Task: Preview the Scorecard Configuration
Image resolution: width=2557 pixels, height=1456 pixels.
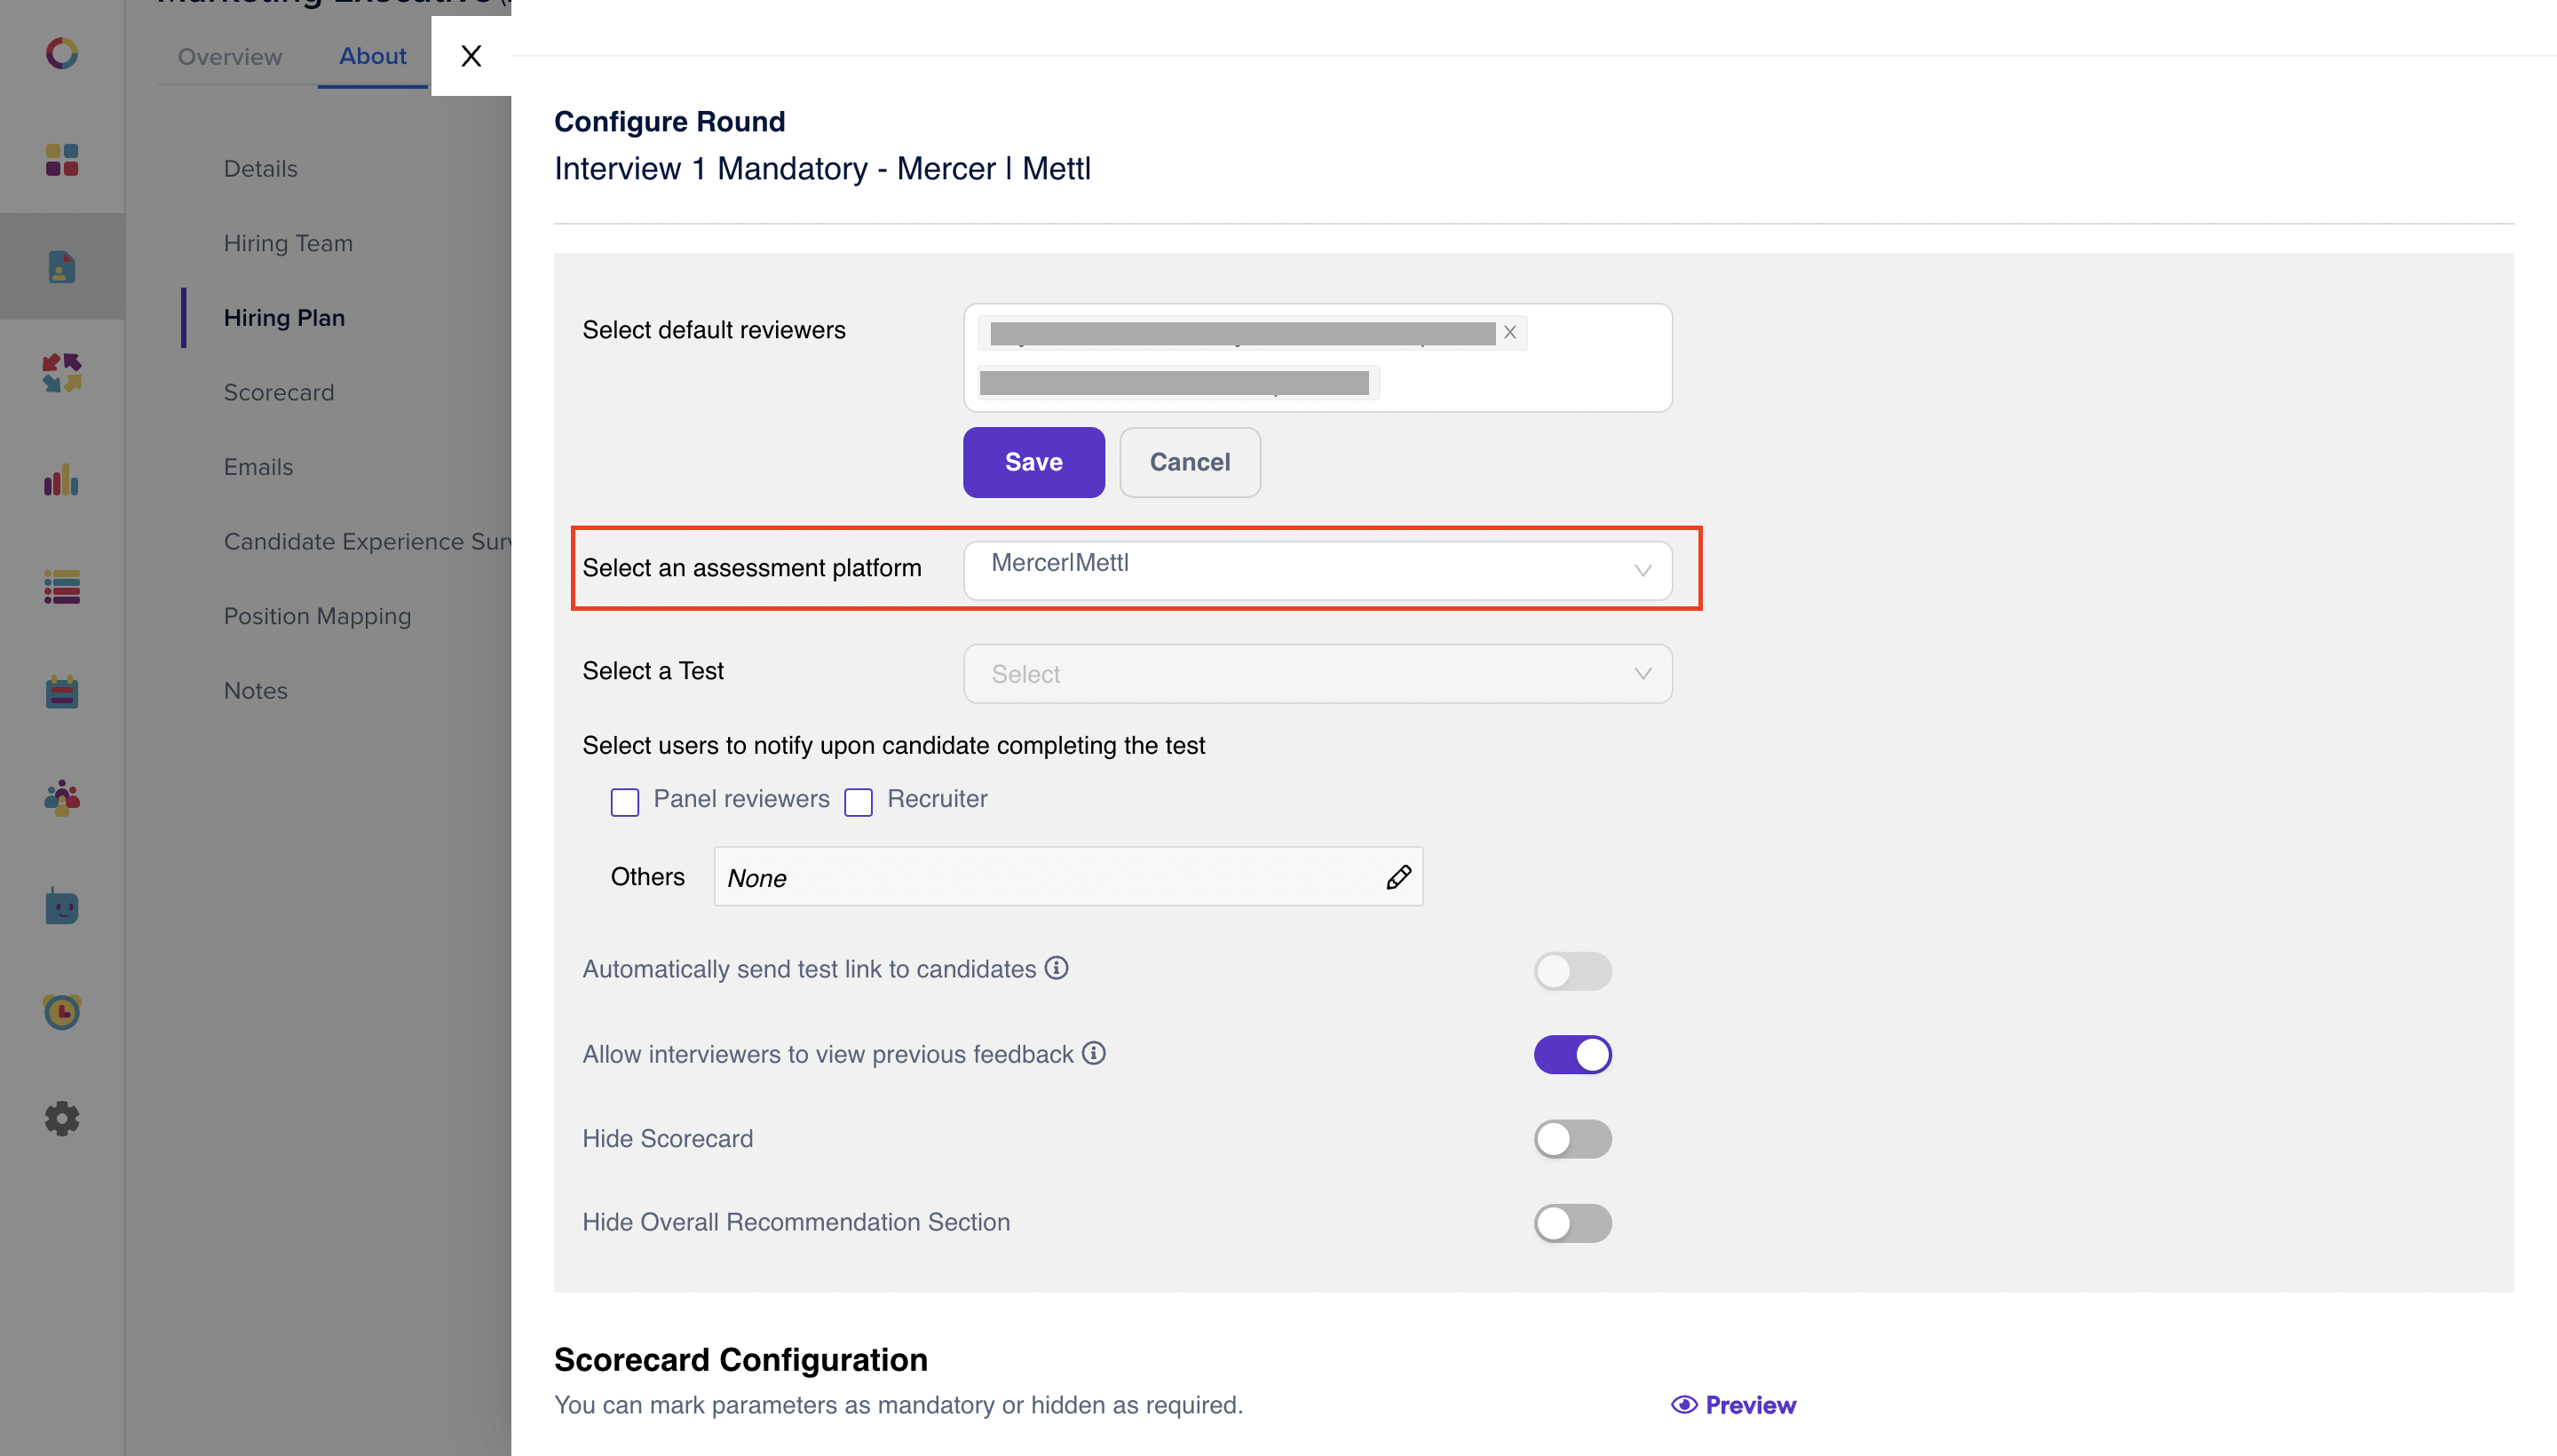Action: tap(1733, 1404)
